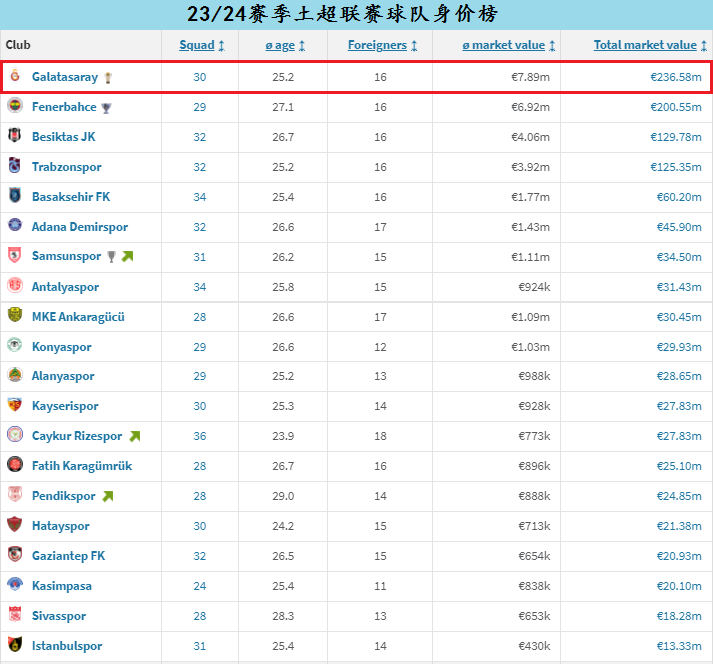Click the Basaksehir FK club crest icon
Image resolution: width=713 pixels, height=664 pixels.
click(15, 195)
